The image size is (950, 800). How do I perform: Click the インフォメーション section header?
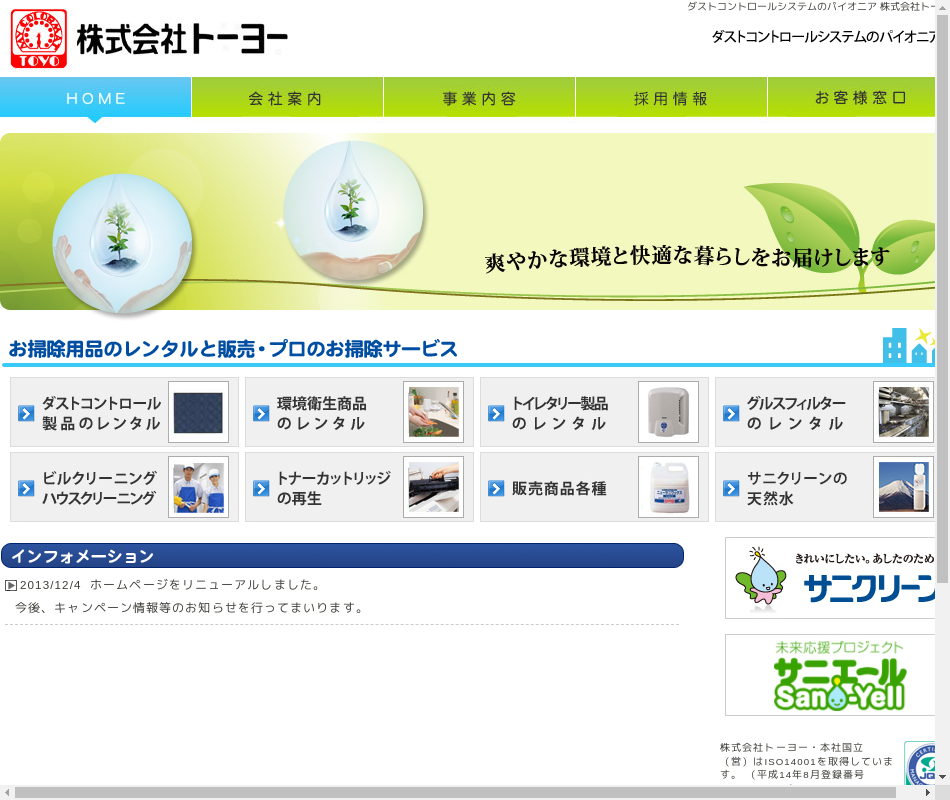coord(342,556)
